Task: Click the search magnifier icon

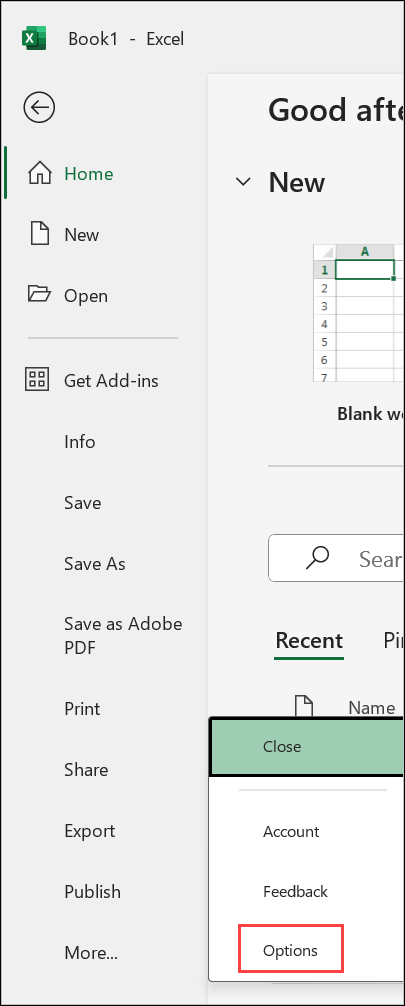Action: point(317,558)
